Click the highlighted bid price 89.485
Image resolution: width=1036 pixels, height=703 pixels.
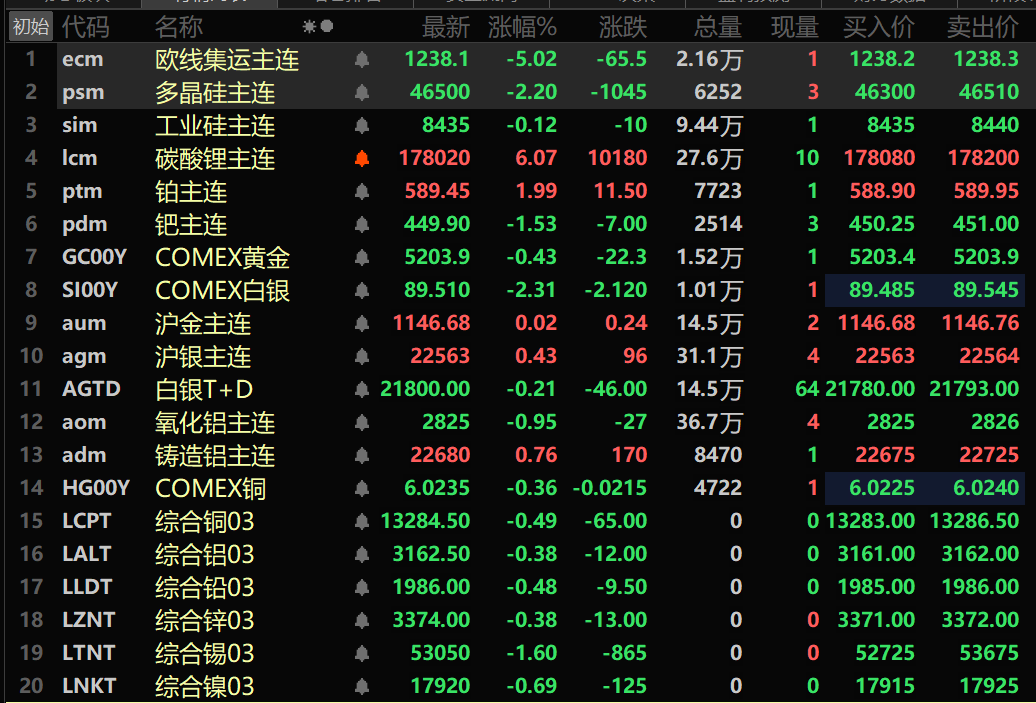click(881, 290)
